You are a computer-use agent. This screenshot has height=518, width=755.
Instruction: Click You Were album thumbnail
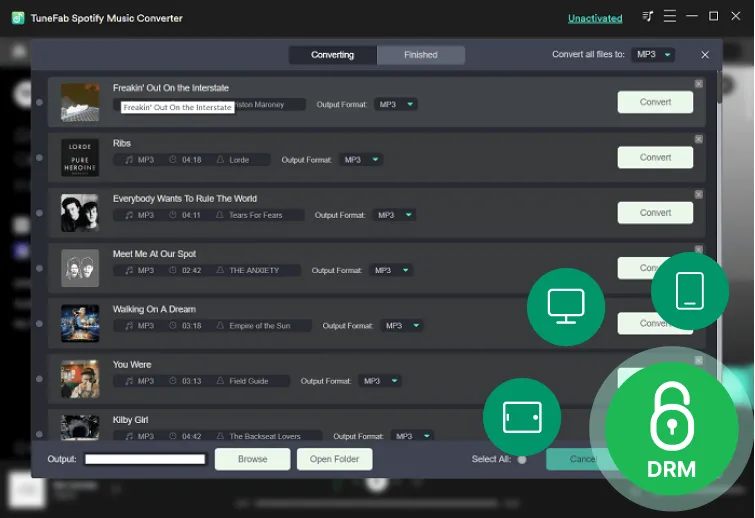coord(80,379)
